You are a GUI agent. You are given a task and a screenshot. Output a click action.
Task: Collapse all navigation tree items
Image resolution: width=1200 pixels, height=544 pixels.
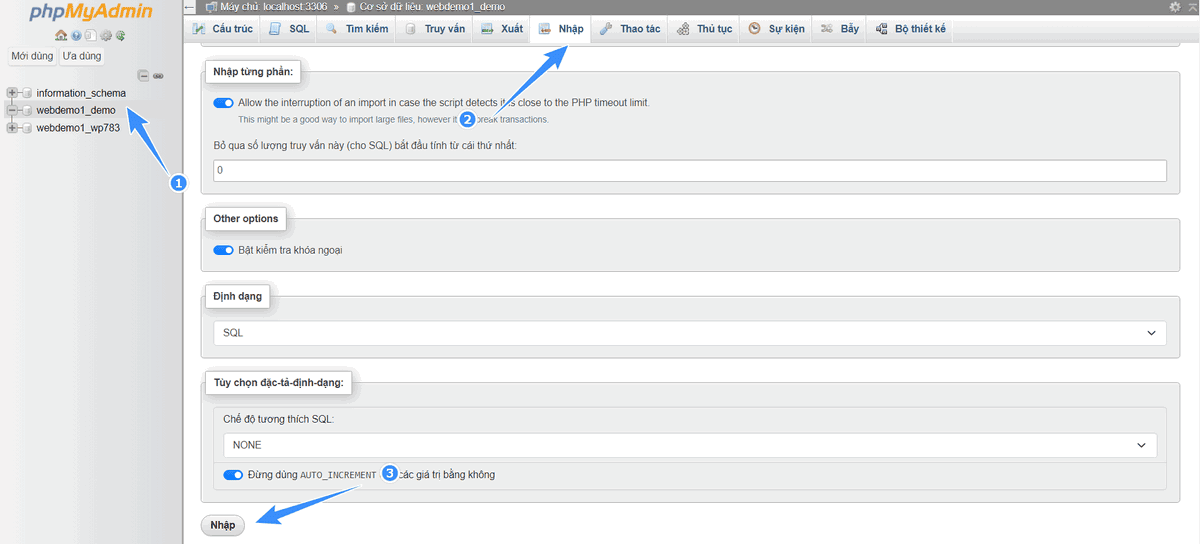pos(143,76)
